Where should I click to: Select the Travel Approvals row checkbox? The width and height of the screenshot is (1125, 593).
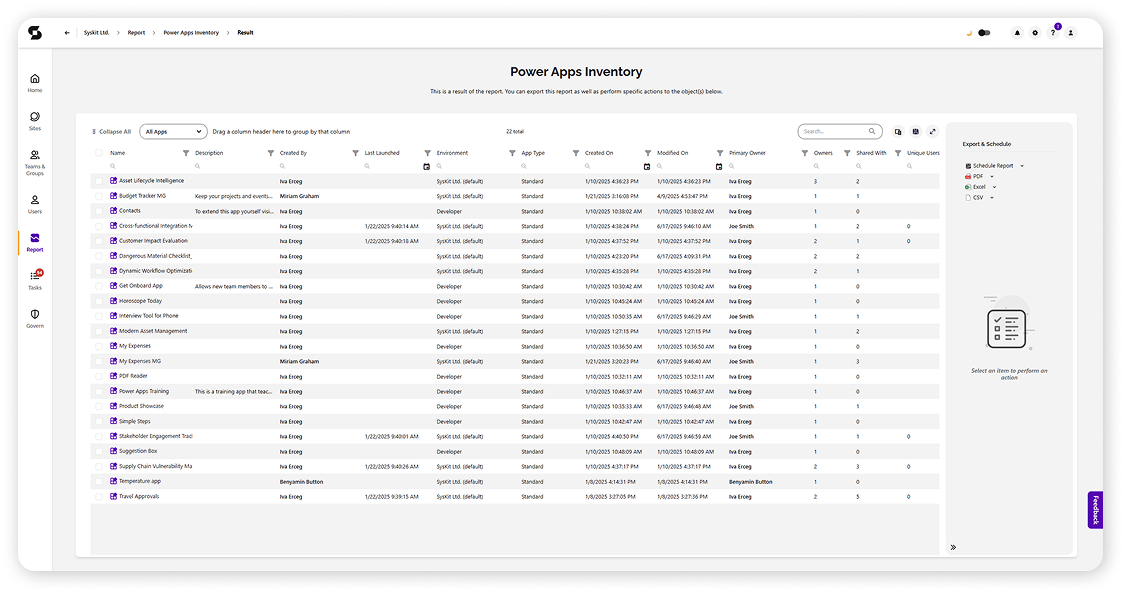tap(99, 496)
